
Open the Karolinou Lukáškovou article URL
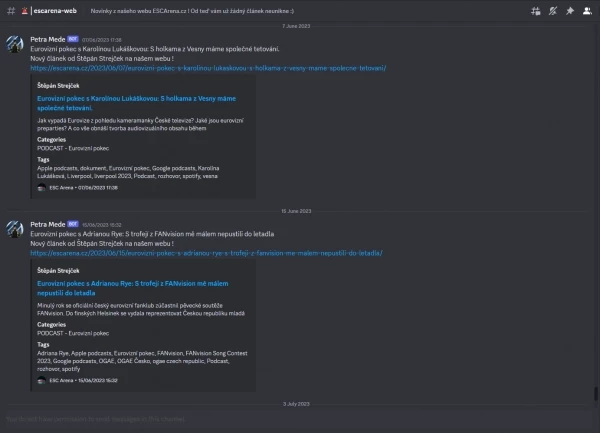pyautogui.click(x=208, y=68)
